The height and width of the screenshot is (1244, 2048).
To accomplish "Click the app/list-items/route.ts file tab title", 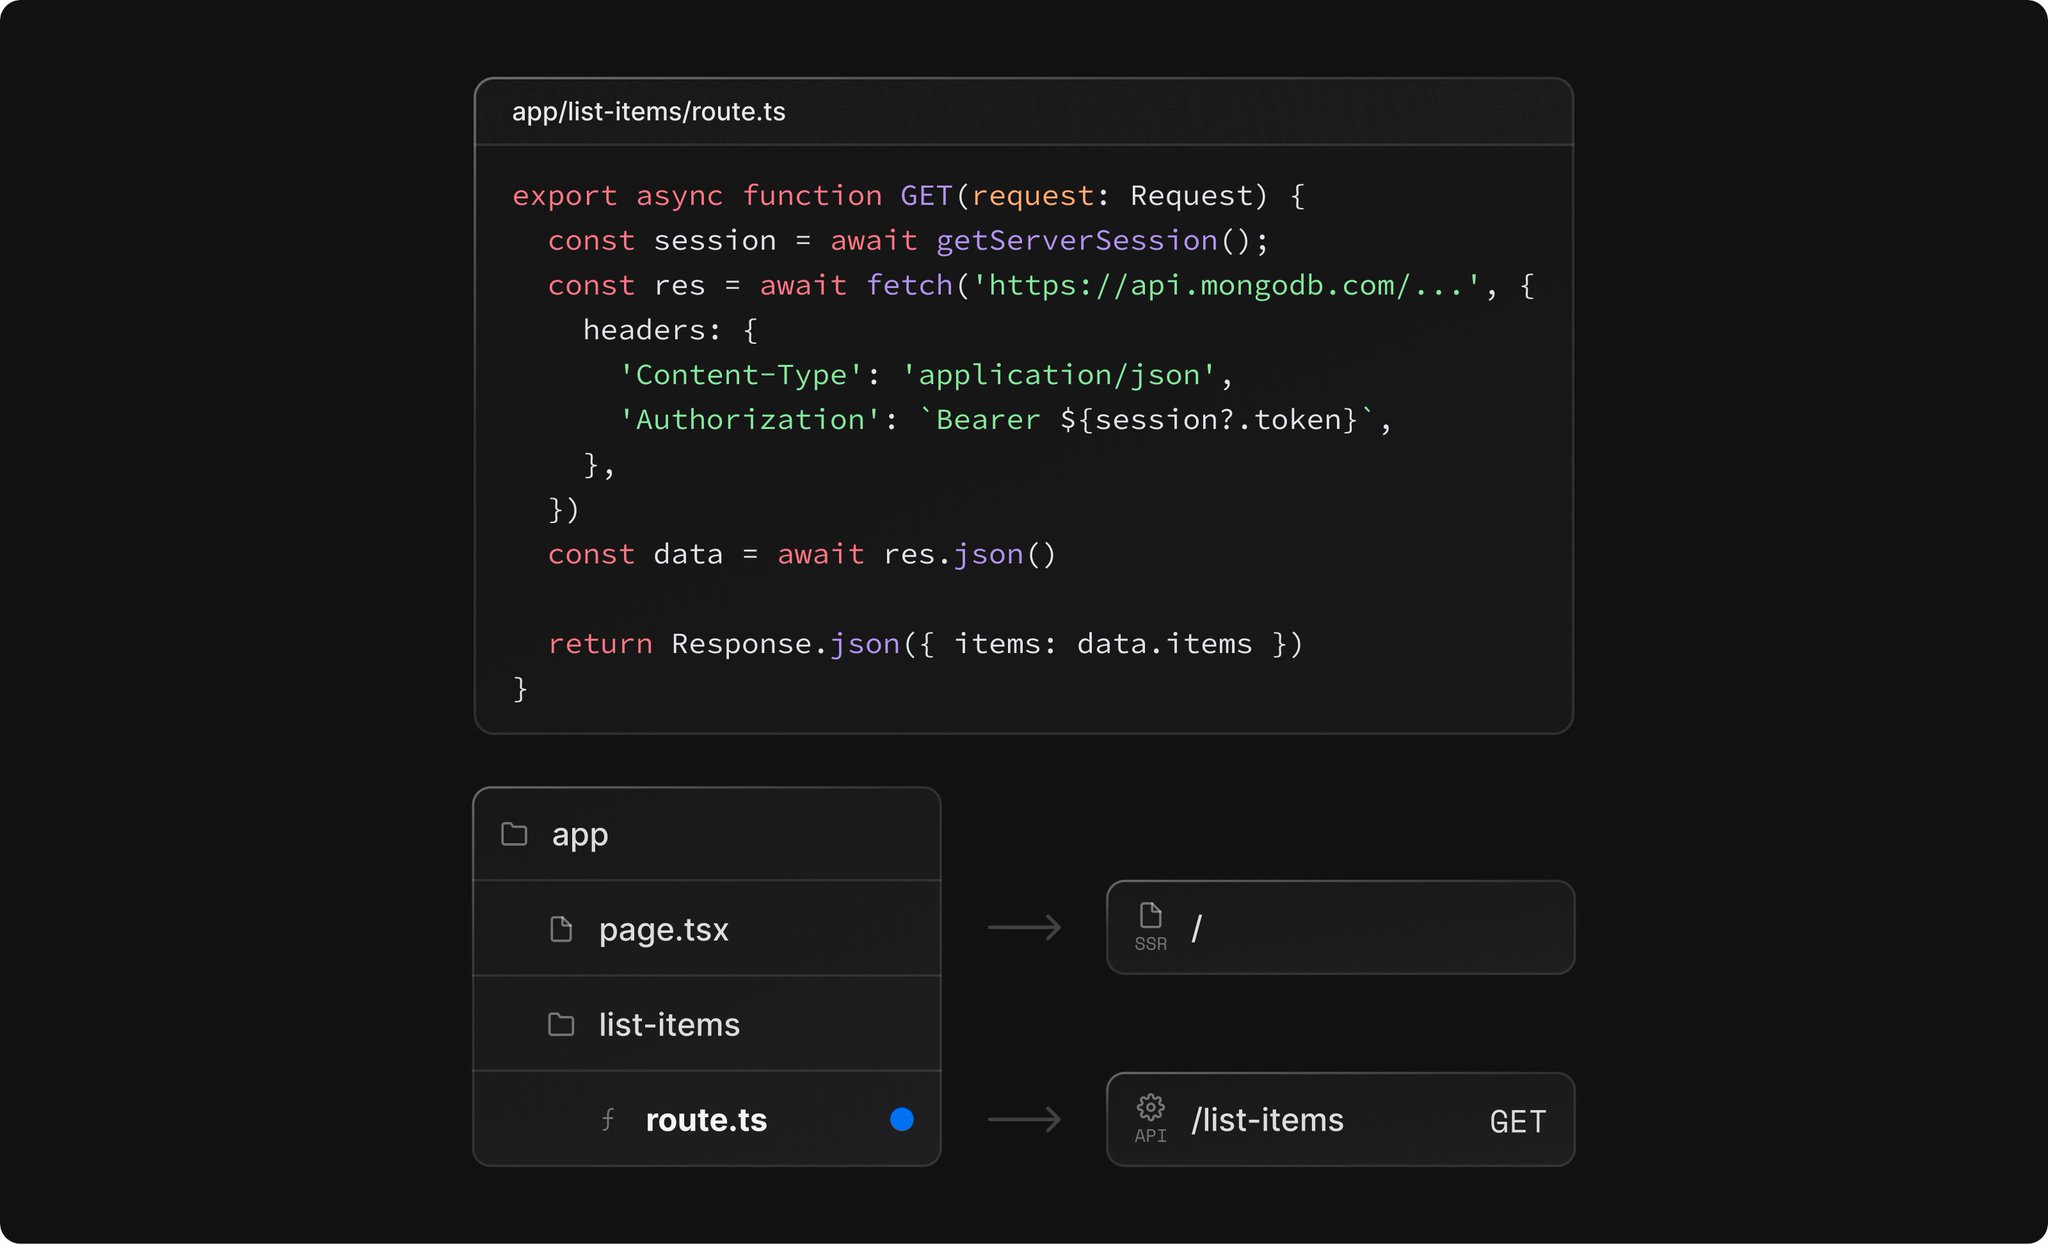I will [x=648, y=112].
